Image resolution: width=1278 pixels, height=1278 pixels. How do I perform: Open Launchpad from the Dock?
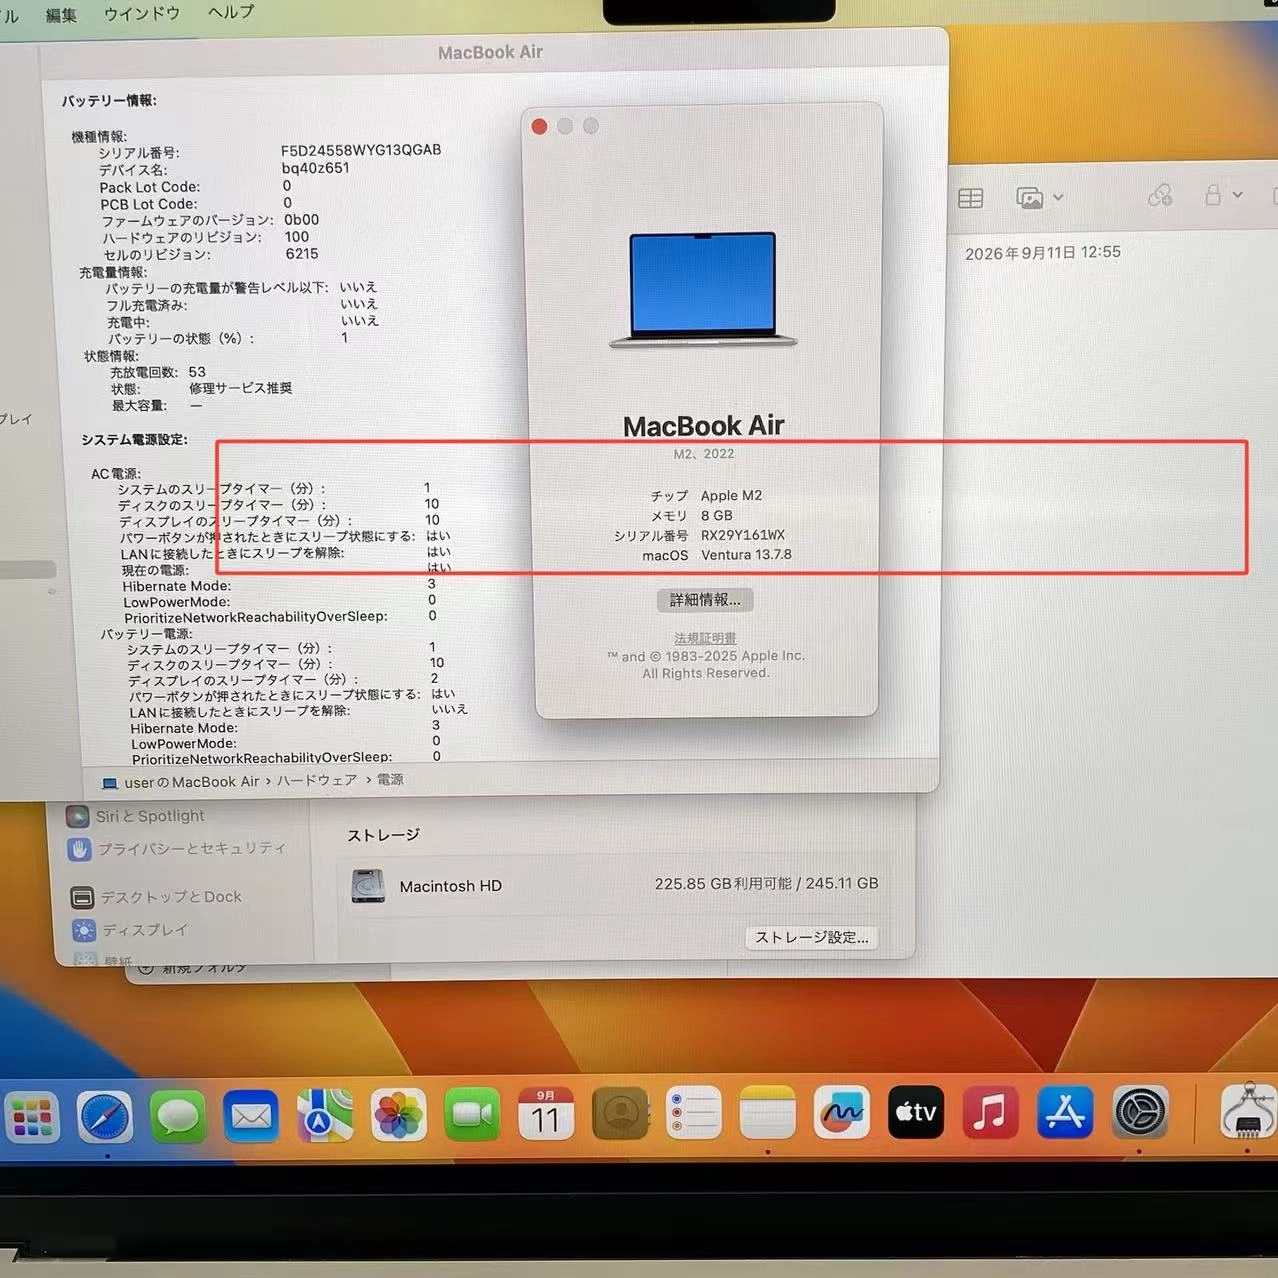(30, 1118)
